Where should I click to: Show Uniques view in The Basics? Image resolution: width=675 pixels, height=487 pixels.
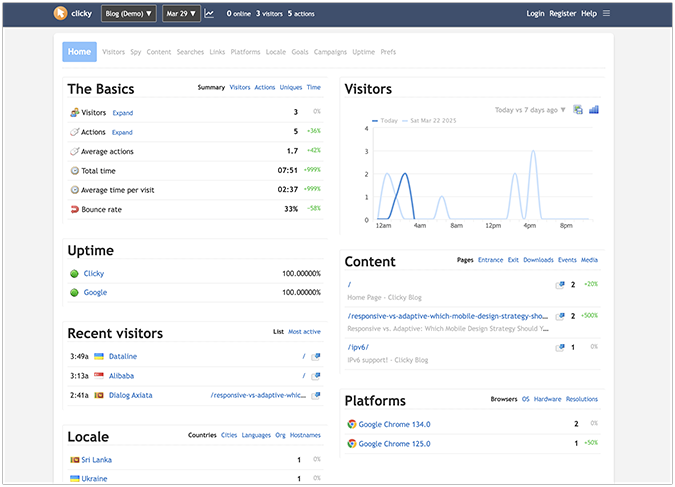(291, 87)
